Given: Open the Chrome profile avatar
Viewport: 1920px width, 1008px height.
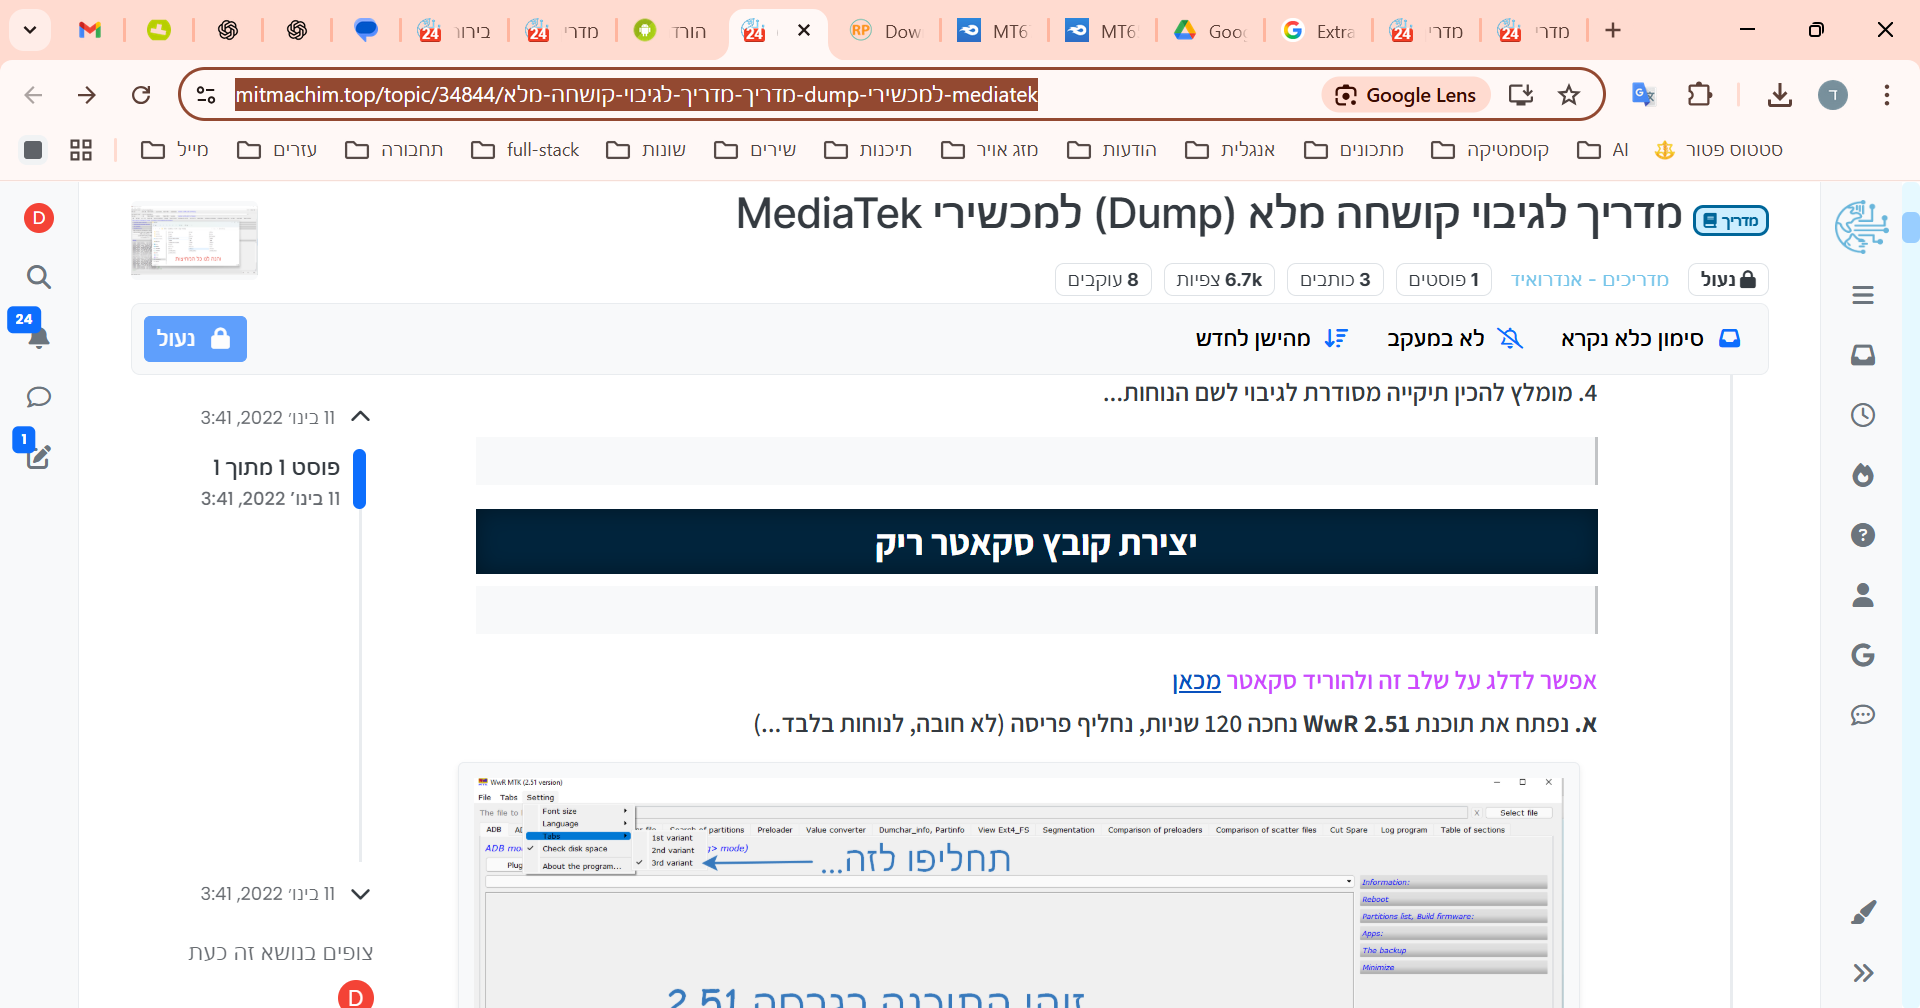Looking at the screenshot, I should coord(1833,95).
